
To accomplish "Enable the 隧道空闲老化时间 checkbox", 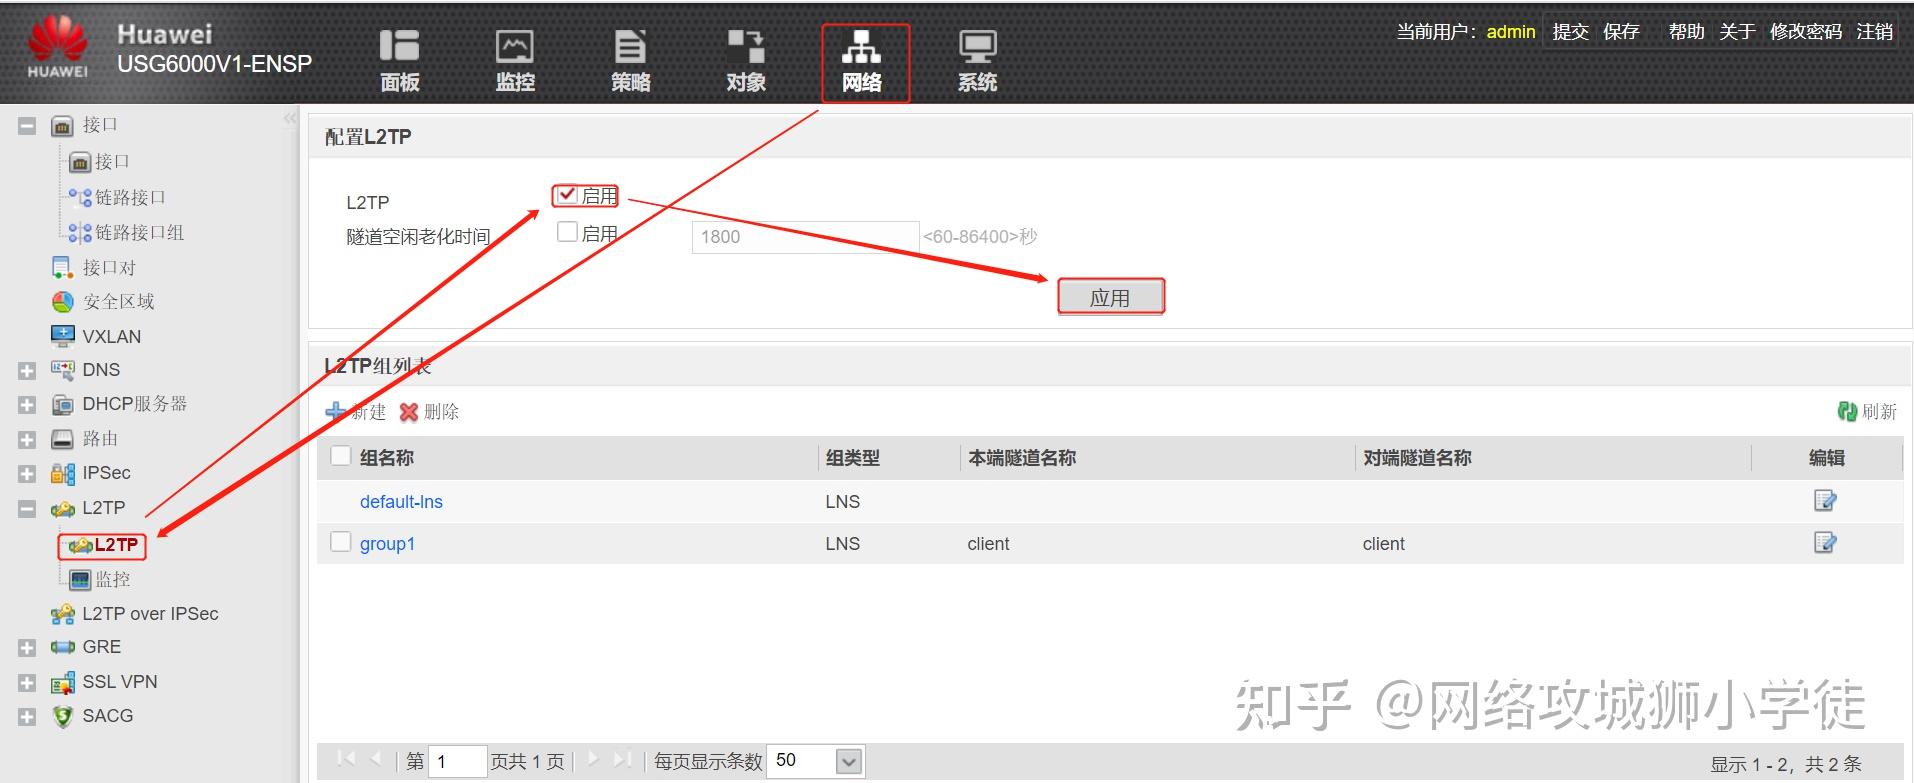I will 567,232.
